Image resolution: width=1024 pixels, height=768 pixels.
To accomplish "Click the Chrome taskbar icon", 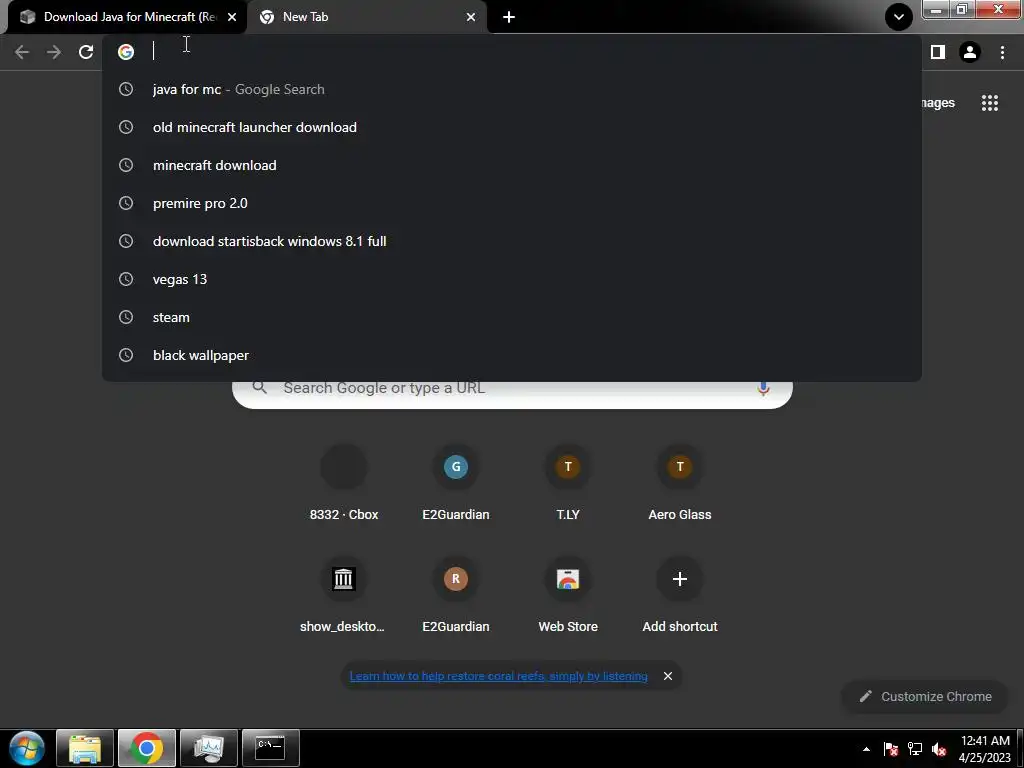I will click(x=146, y=748).
